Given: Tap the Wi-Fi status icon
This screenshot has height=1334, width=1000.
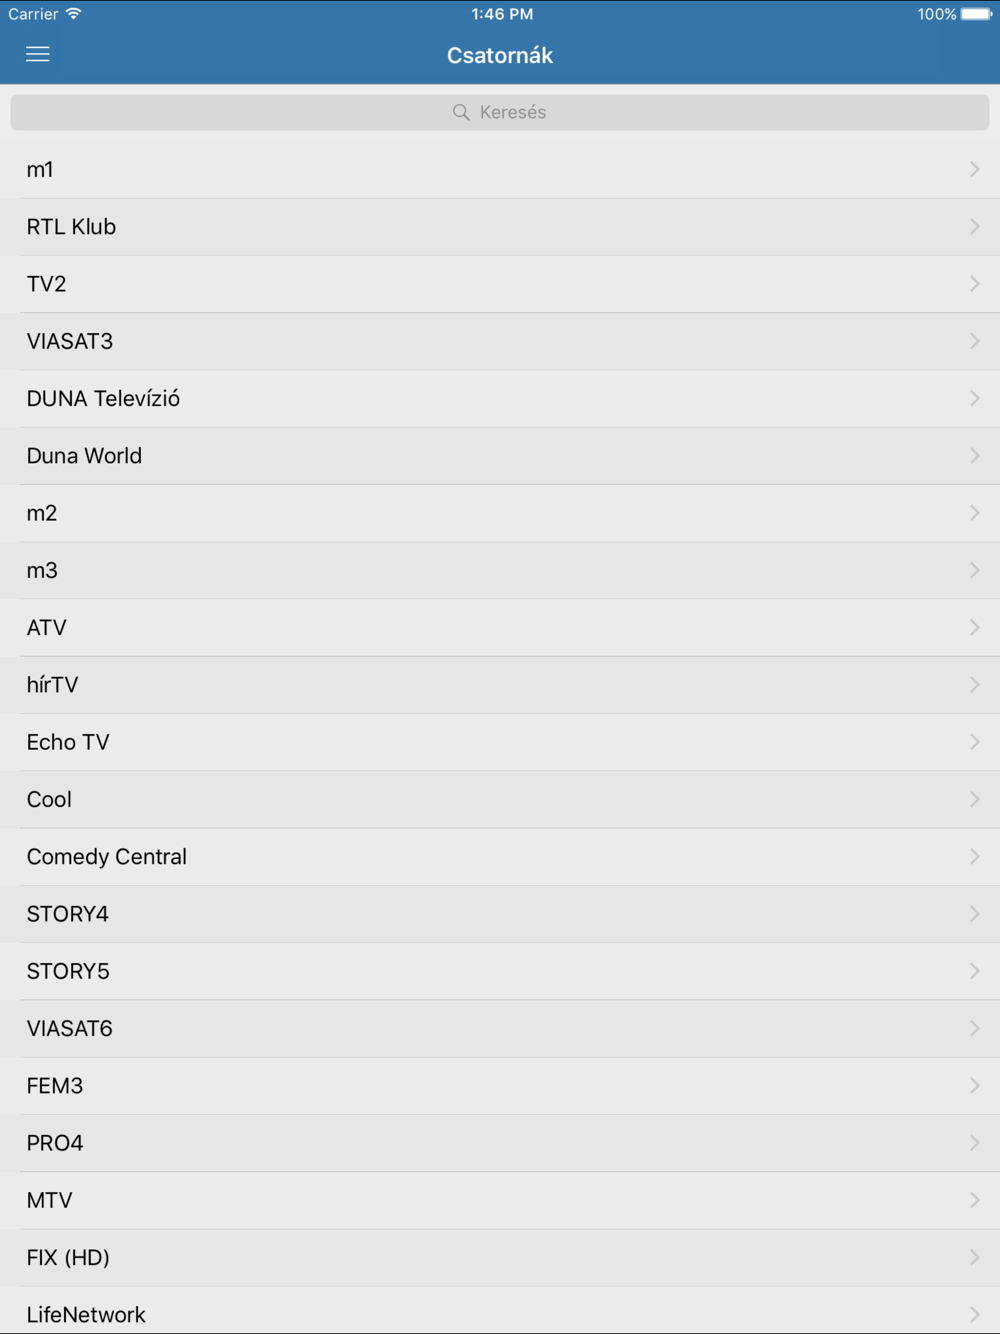Looking at the screenshot, I should 74,14.
